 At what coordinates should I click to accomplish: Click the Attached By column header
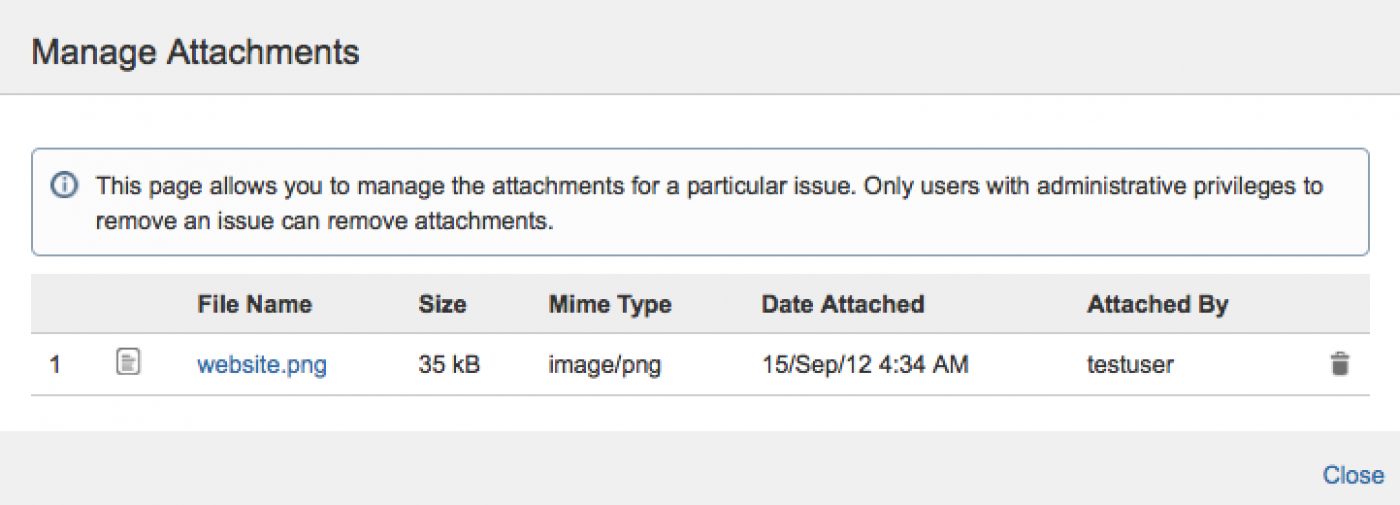pyautogui.click(x=1157, y=304)
